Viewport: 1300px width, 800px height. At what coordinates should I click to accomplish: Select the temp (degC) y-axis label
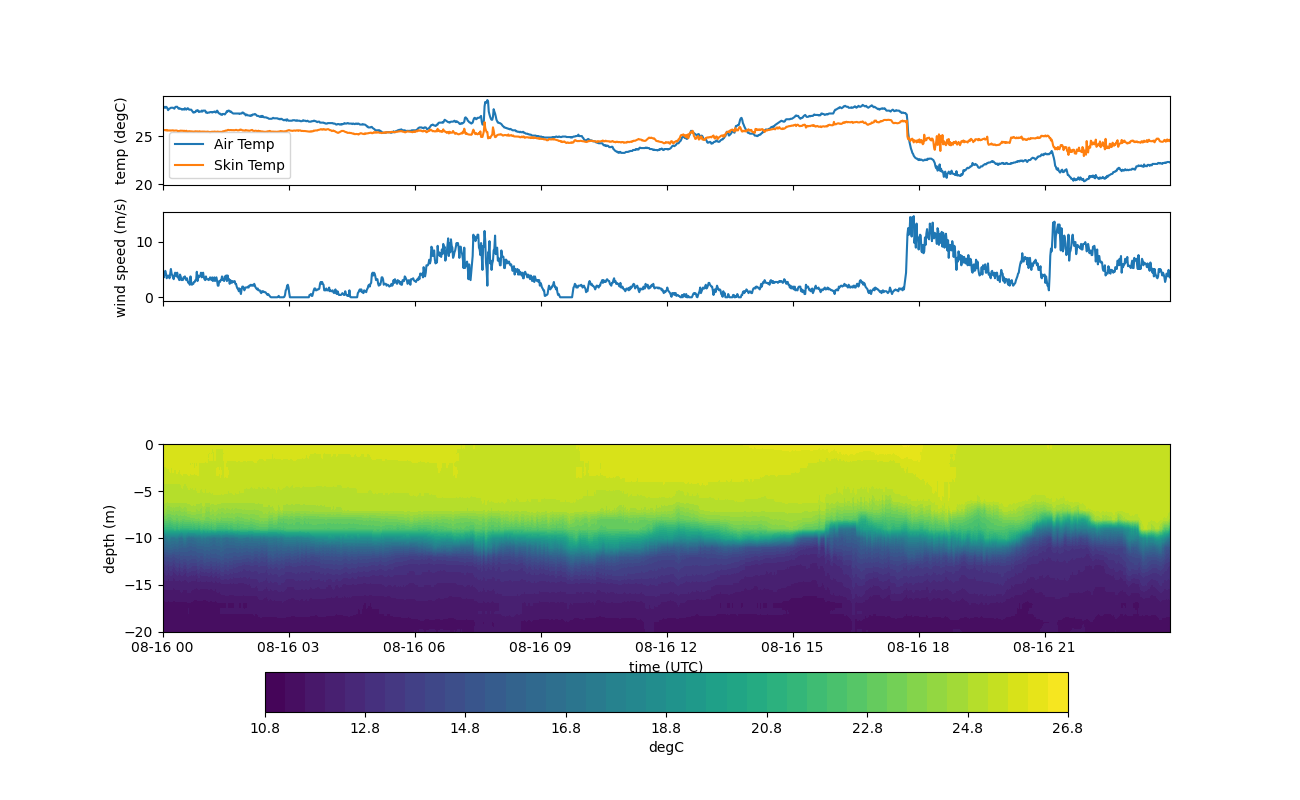click(121, 141)
